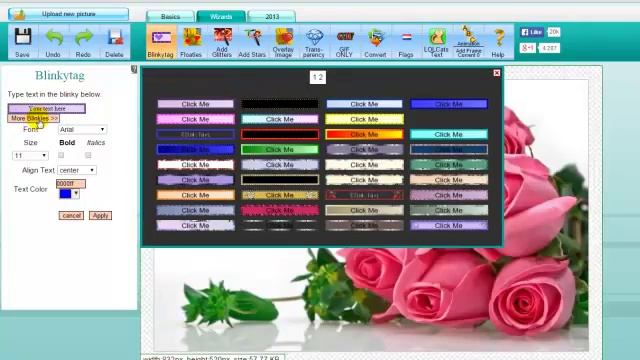
Task: Choose the crimson pink Click Me blinky
Action: tap(280, 210)
